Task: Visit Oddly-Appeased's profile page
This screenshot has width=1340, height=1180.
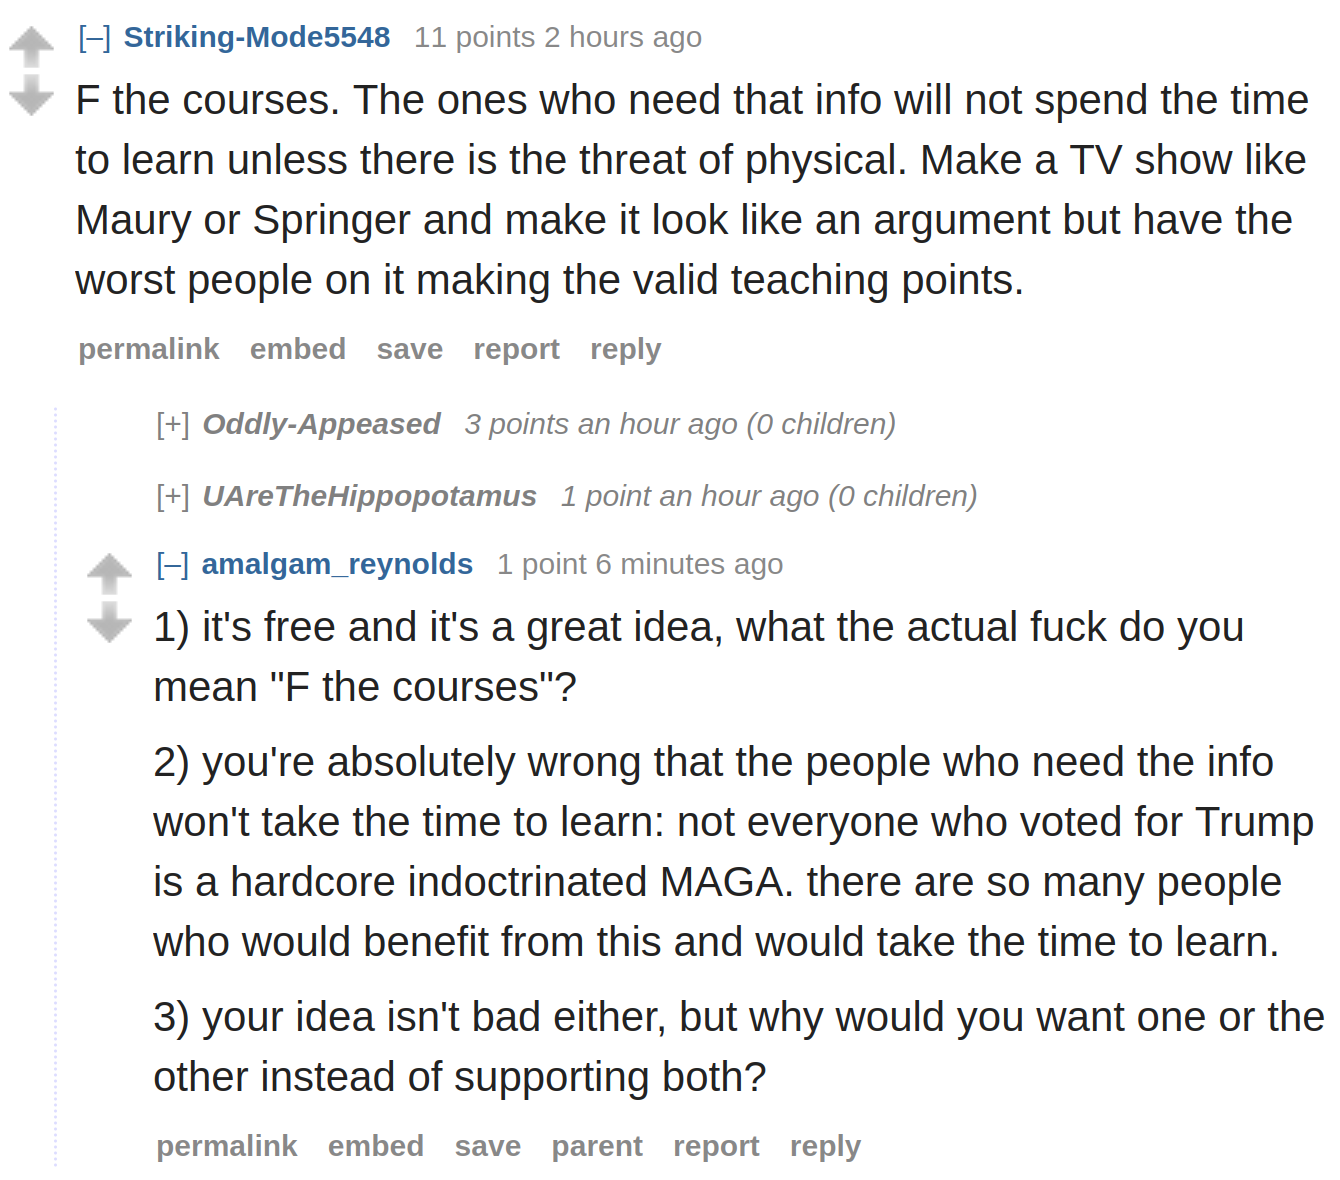Action: (x=321, y=424)
